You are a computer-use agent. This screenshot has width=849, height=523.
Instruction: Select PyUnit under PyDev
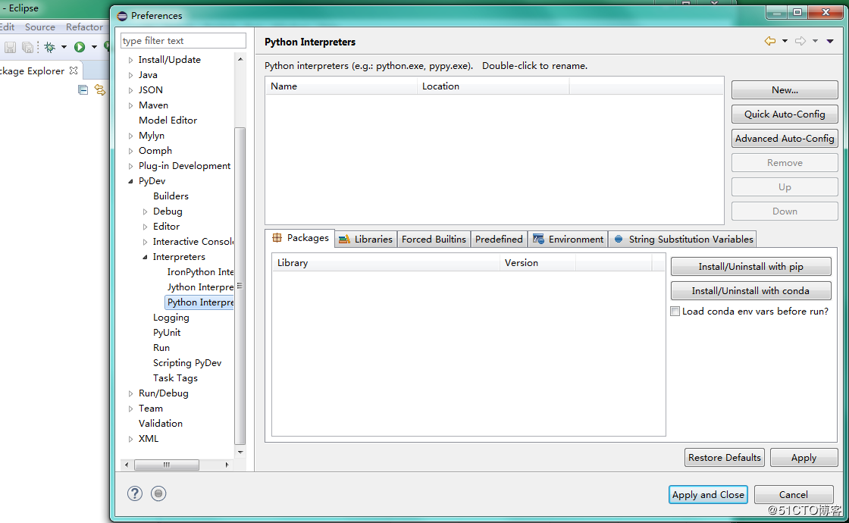(x=167, y=332)
